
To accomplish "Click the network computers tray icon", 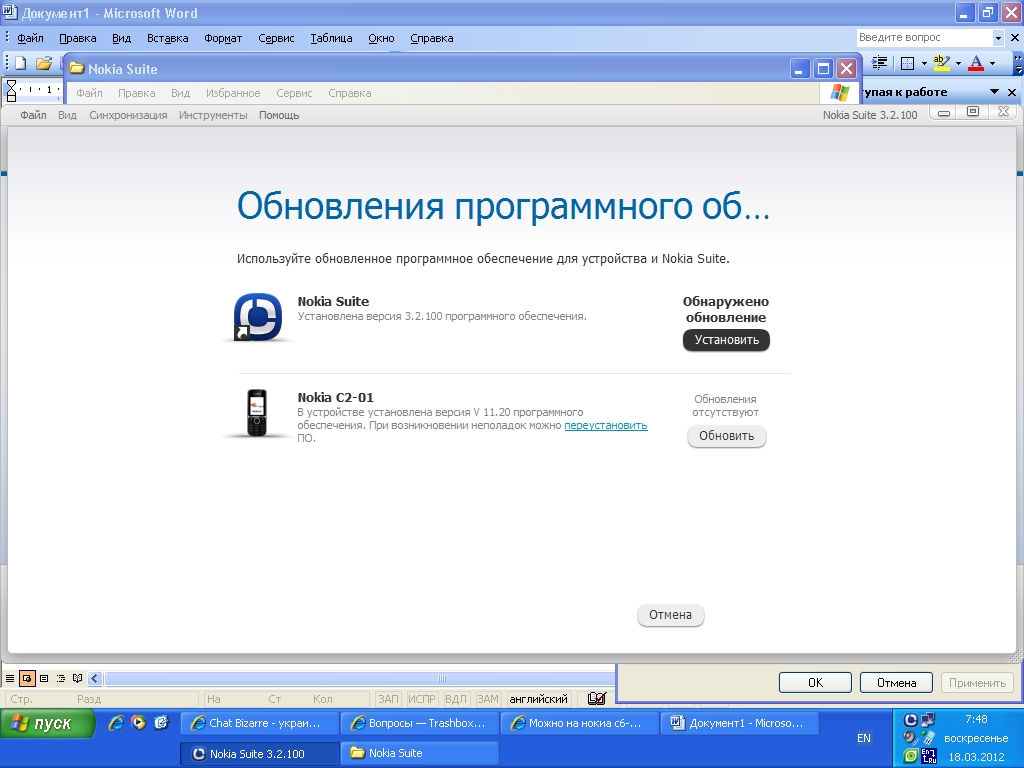I will (927, 720).
